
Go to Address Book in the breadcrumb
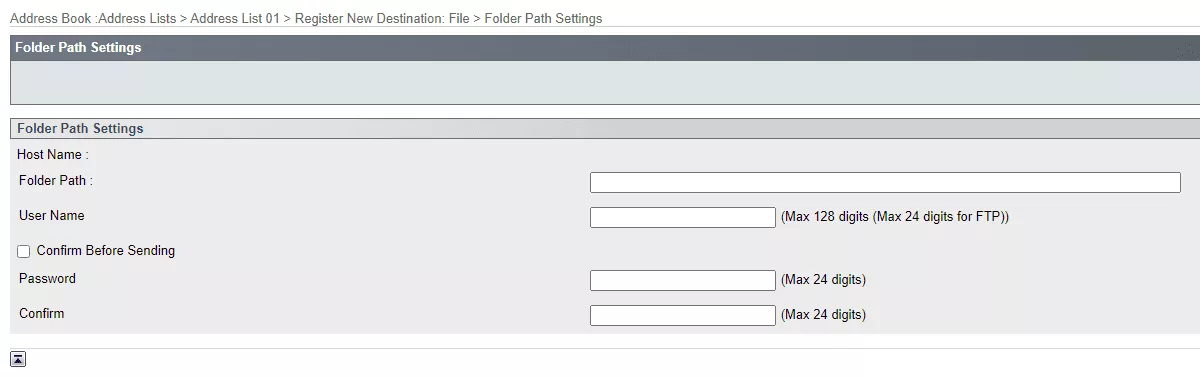(x=51, y=19)
